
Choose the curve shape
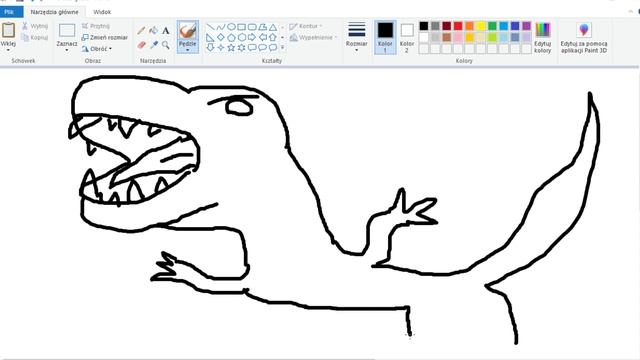[x=221, y=27]
